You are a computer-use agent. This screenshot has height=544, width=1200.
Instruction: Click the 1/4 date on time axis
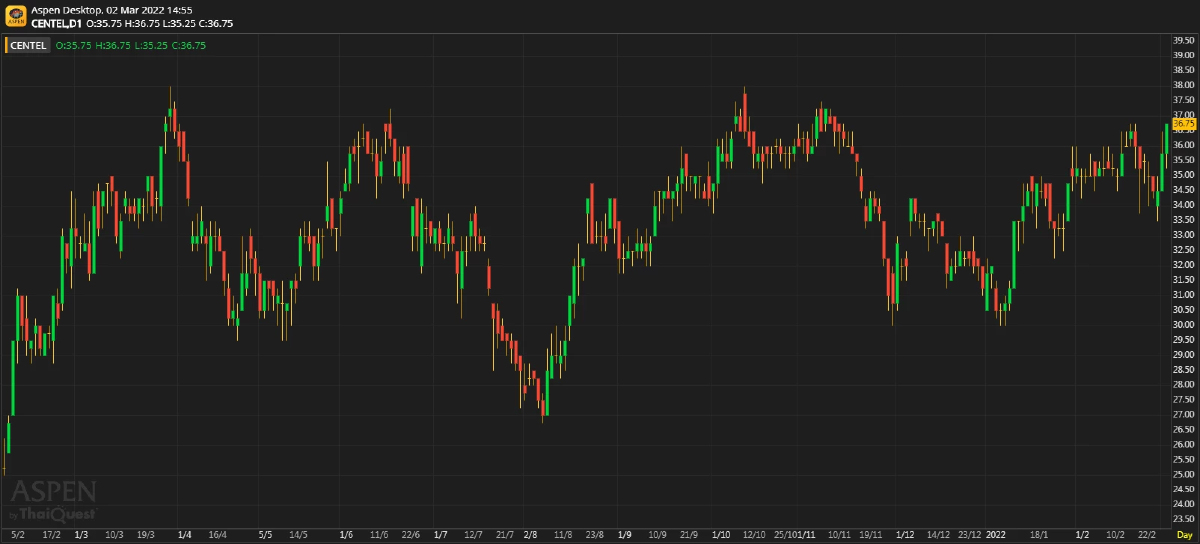pyautogui.click(x=184, y=535)
